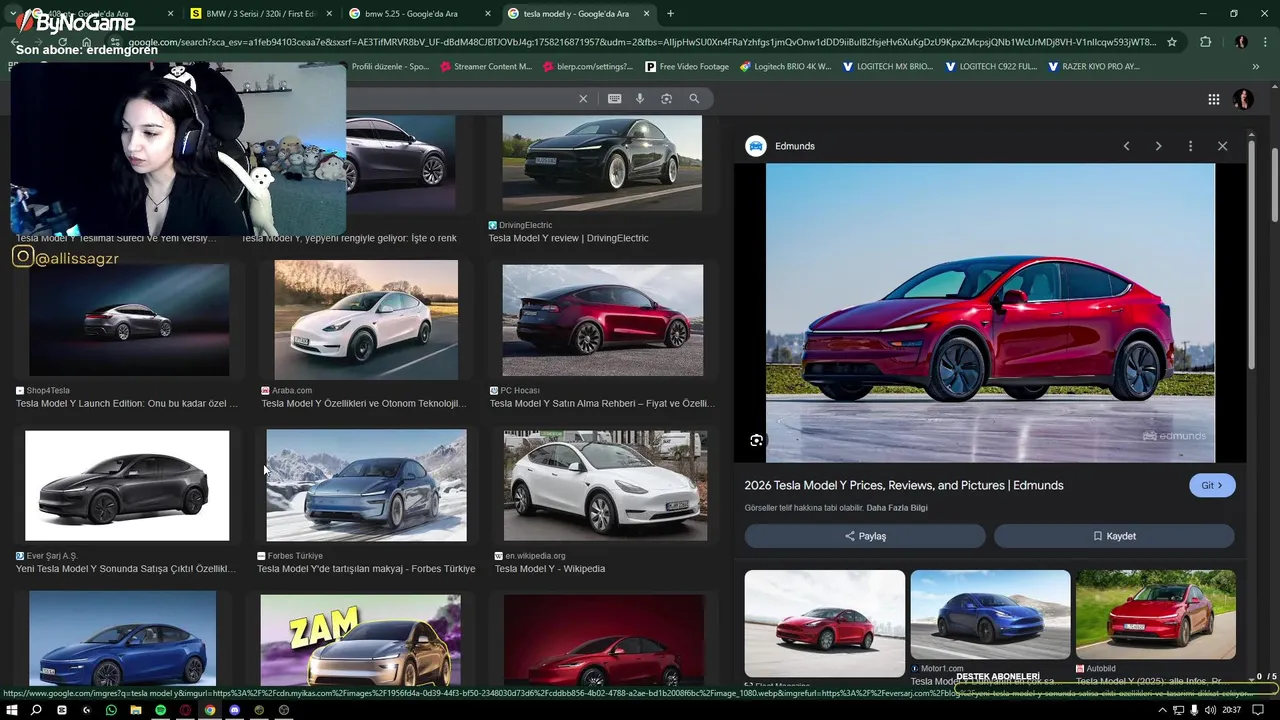Open the Shop4Tesla Launch Edition thumbnail
1280x720 pixels.
(x=129, y=320)
